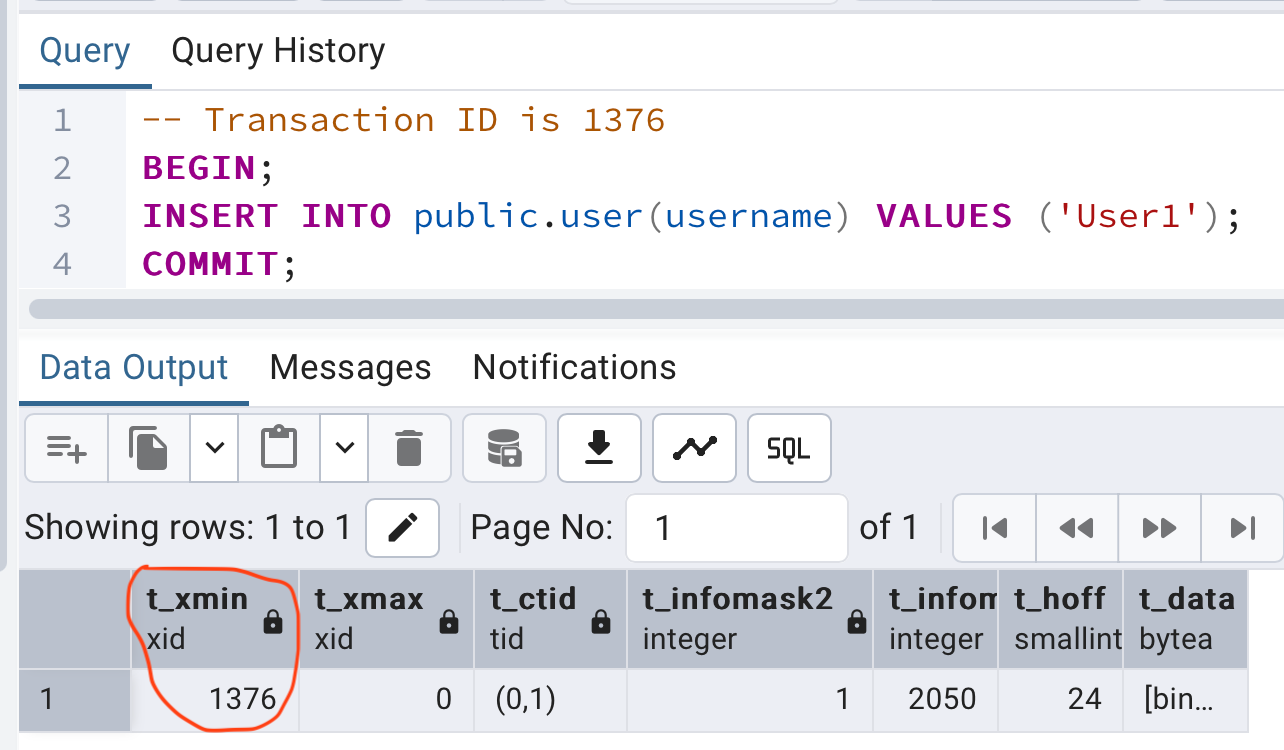Expand the paste options dropdown arrow

[345, 447]
